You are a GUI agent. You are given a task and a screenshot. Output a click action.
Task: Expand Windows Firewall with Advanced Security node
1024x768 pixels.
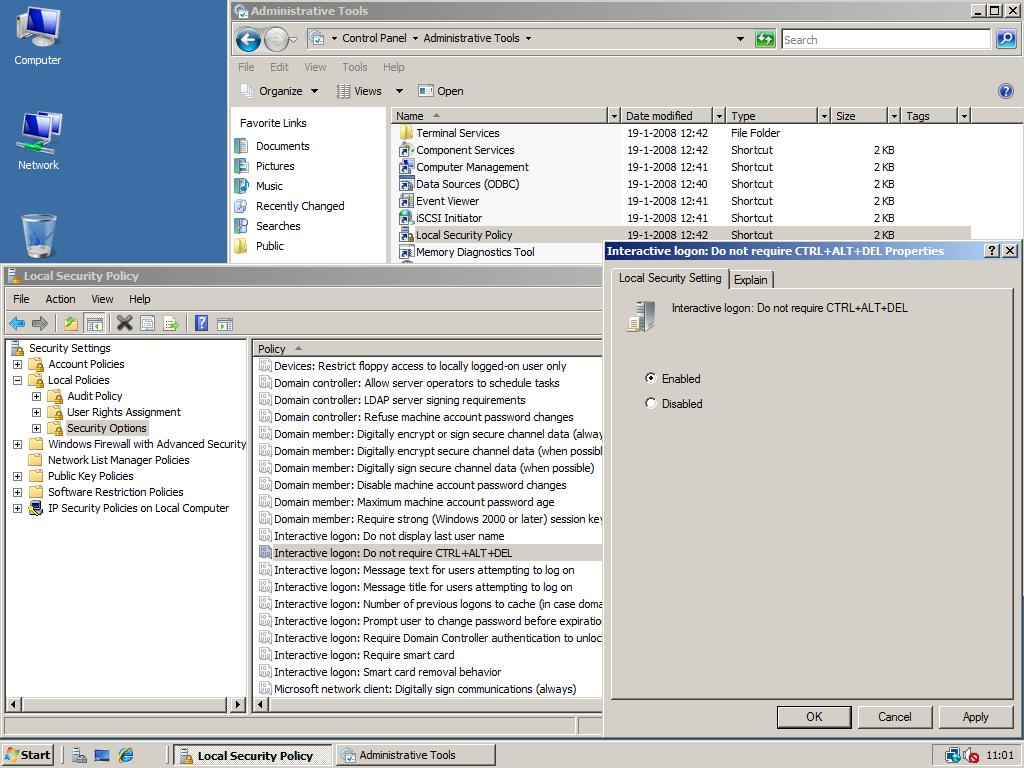[18, 444]
